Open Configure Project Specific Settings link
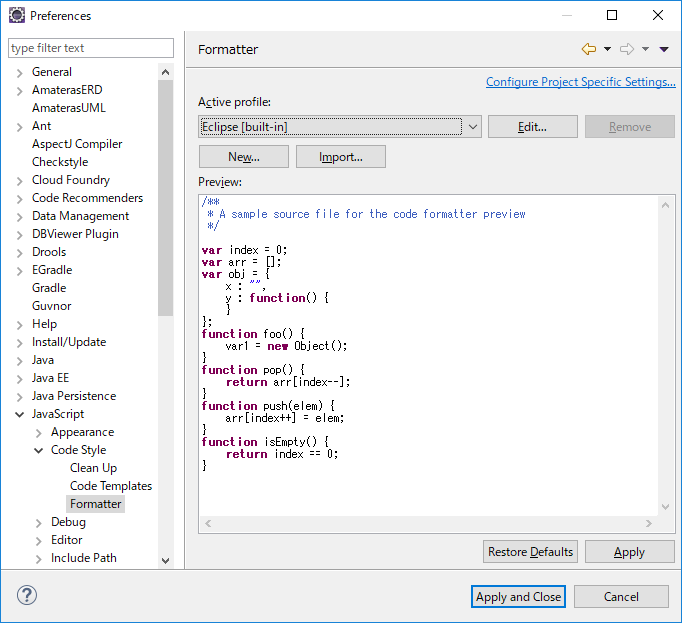This screenshot has height=623, width=682. [x=581, y=82]
